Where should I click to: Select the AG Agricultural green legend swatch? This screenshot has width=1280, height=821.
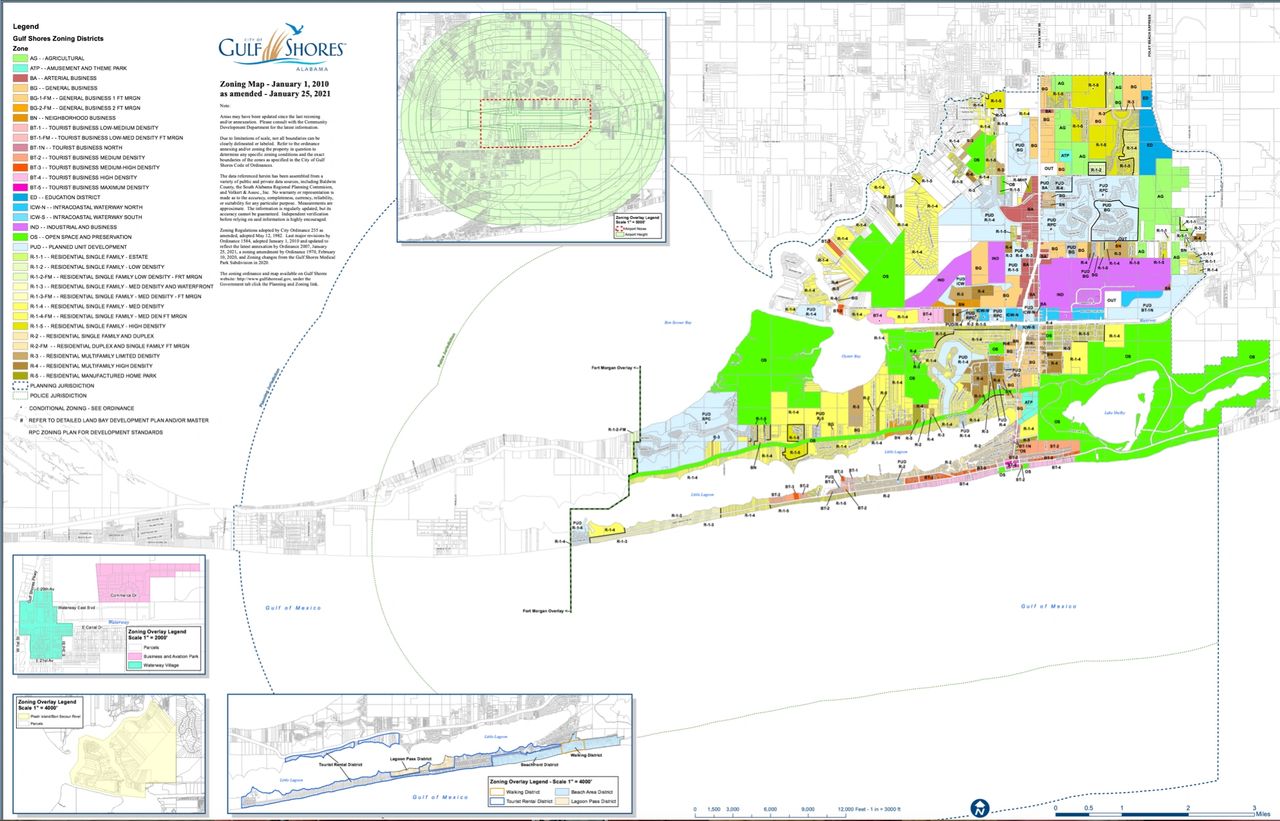coord(19,59)
